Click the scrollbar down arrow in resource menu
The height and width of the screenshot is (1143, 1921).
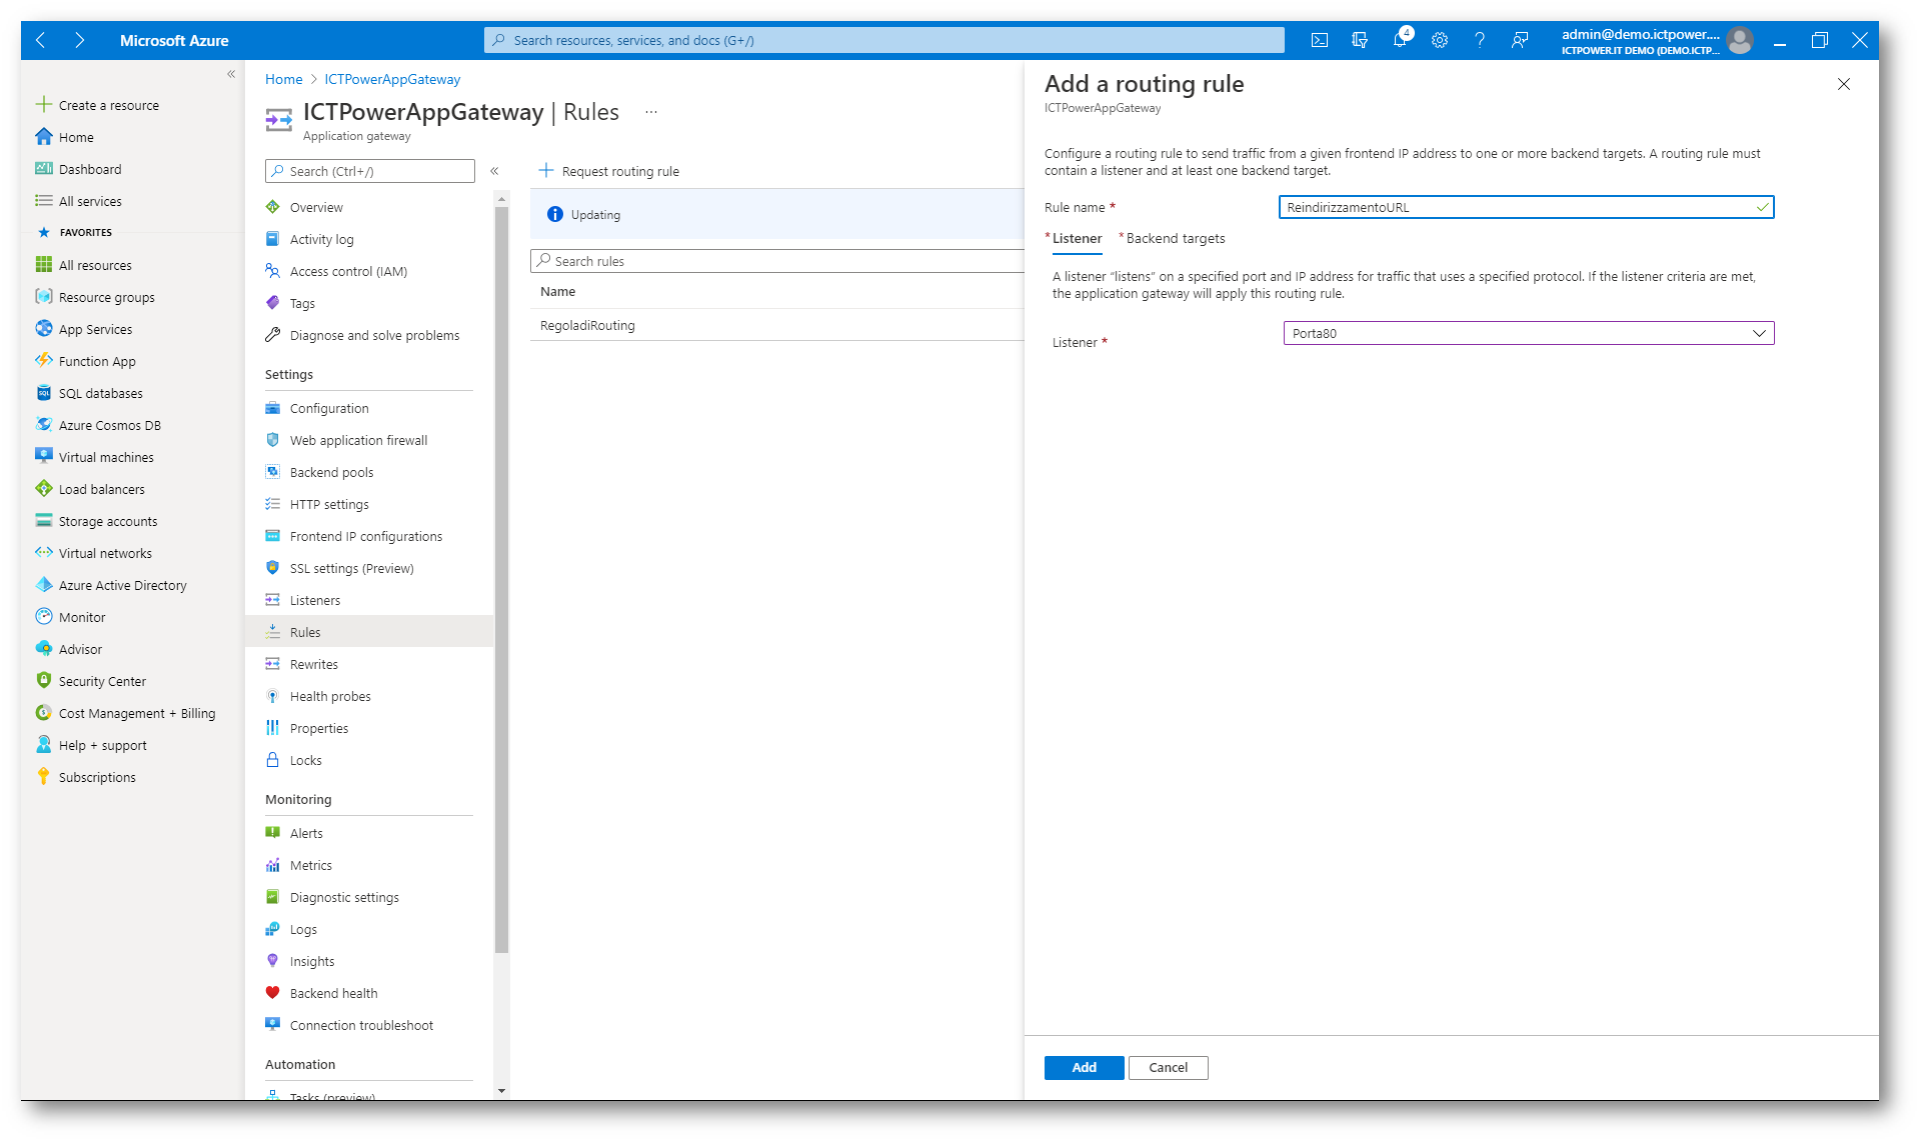point(501,1091)
